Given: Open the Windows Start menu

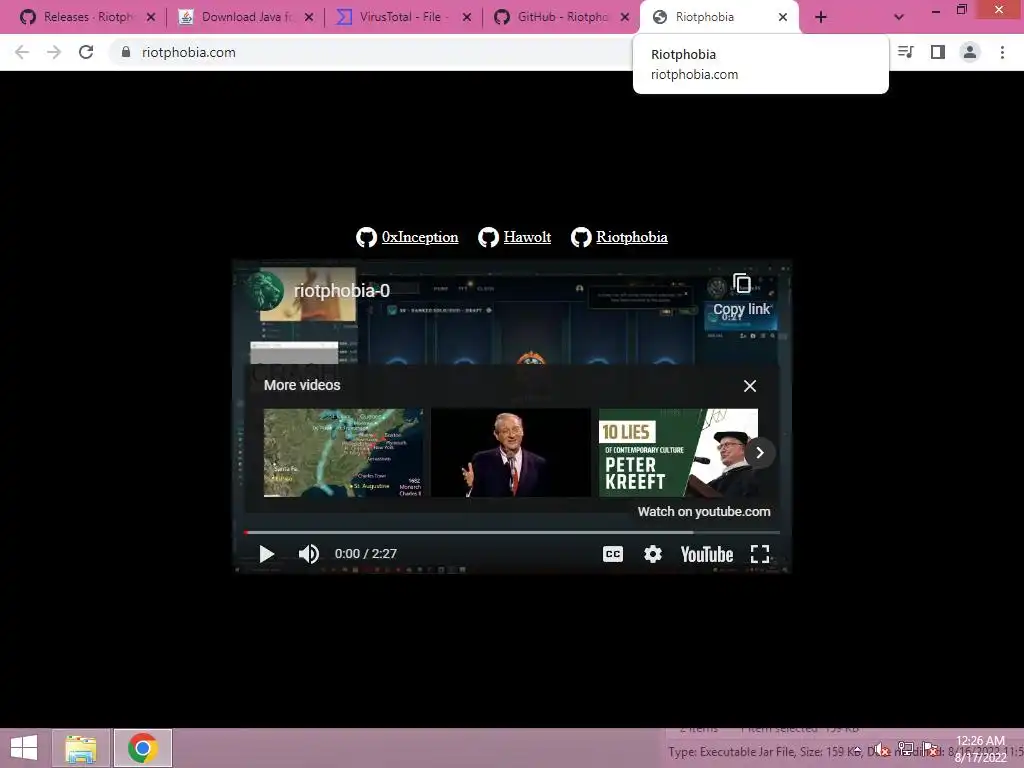Looking at the screenshot, I should click(x=24, y=748).
